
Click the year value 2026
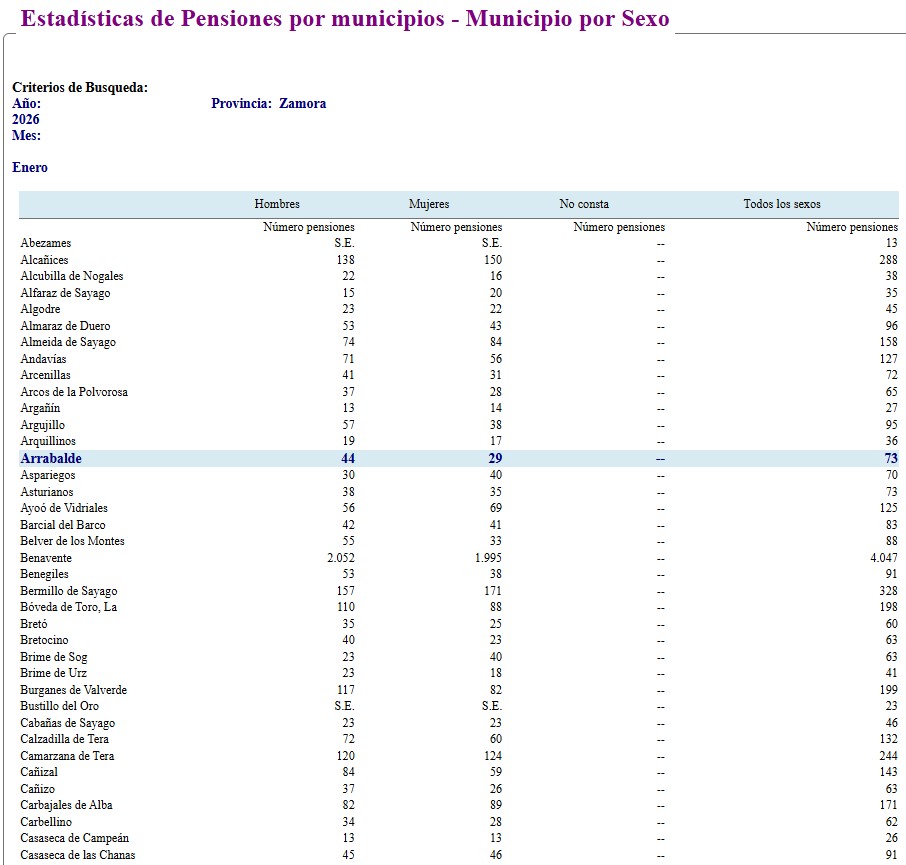click(26, 120)
